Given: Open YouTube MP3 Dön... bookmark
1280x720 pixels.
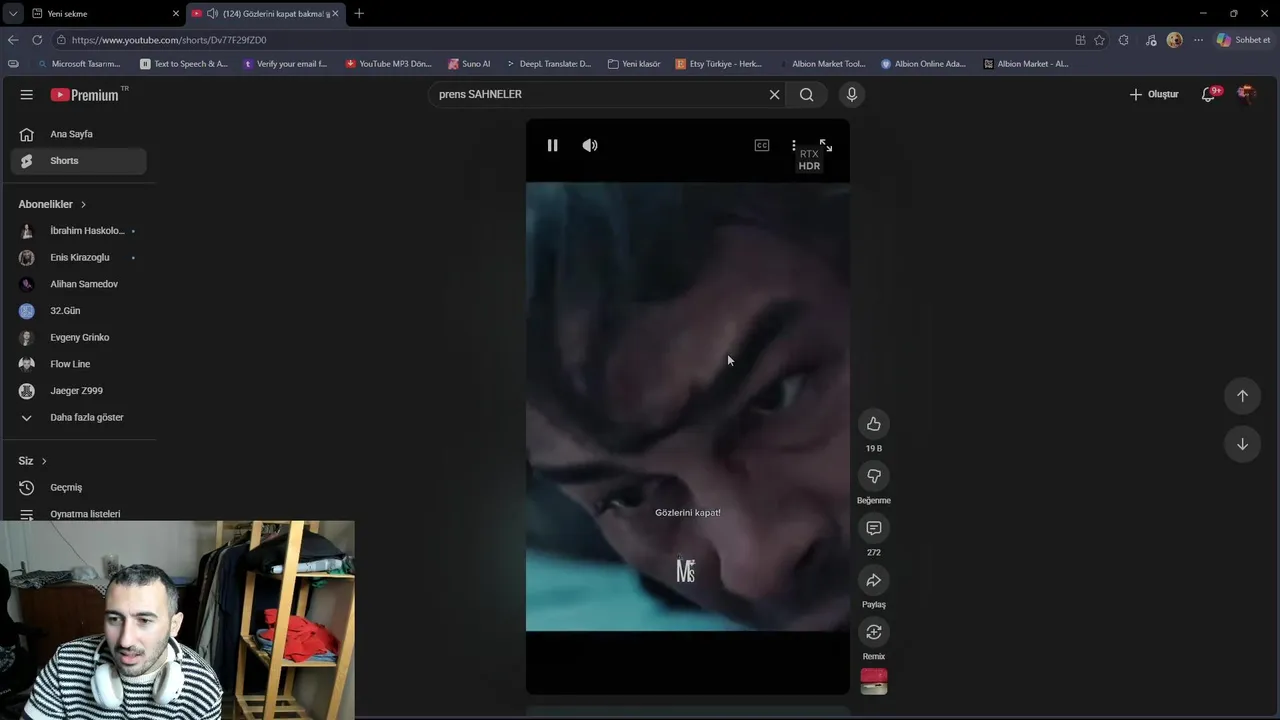Looking at the screenshot, I should 388,64.
